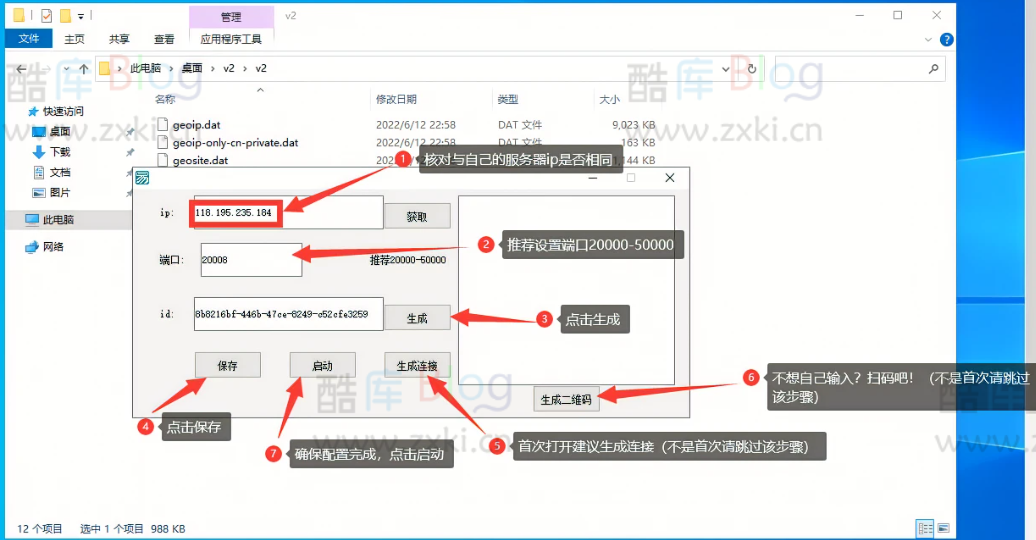
Task: Open the 文件 ribbon tab
Action: click(28, 38)
